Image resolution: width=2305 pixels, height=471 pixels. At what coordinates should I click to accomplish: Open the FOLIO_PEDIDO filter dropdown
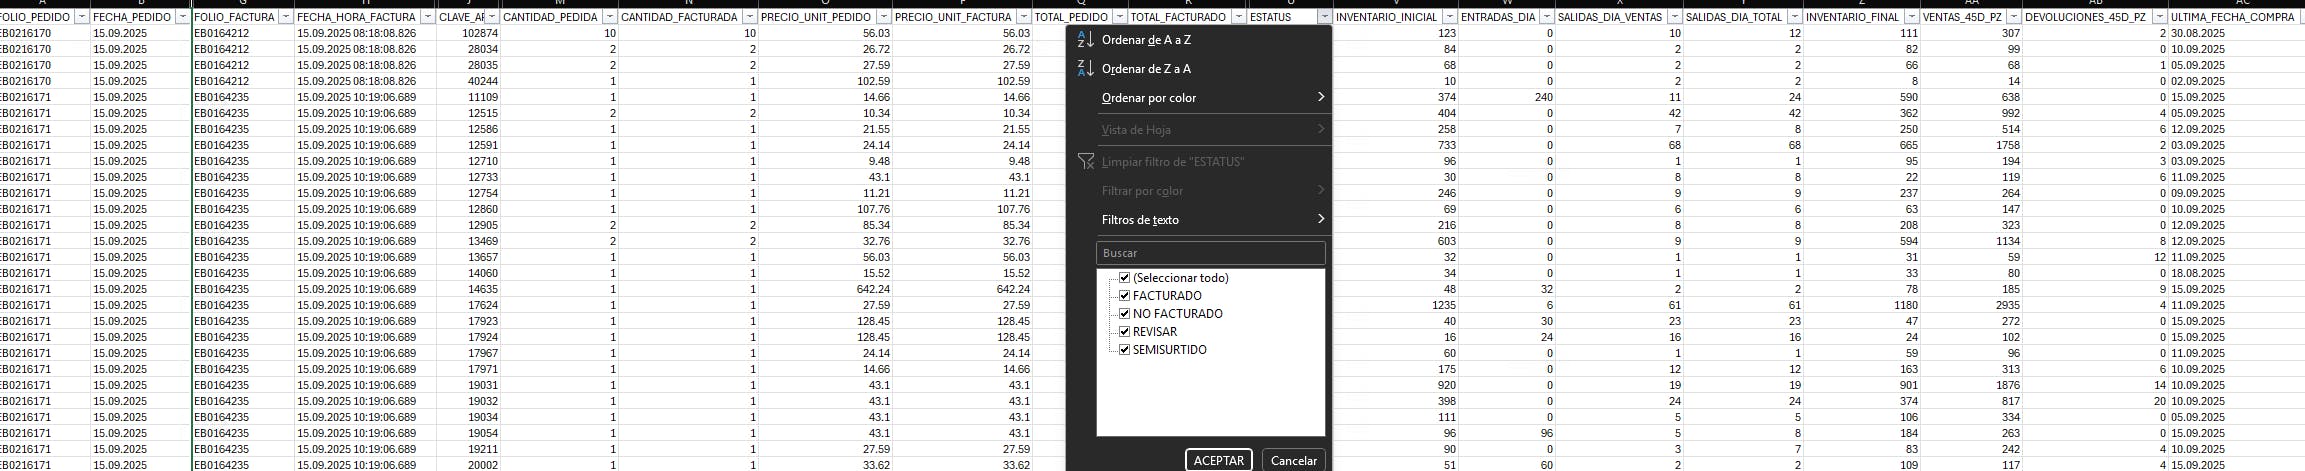[x=81, y=17]
